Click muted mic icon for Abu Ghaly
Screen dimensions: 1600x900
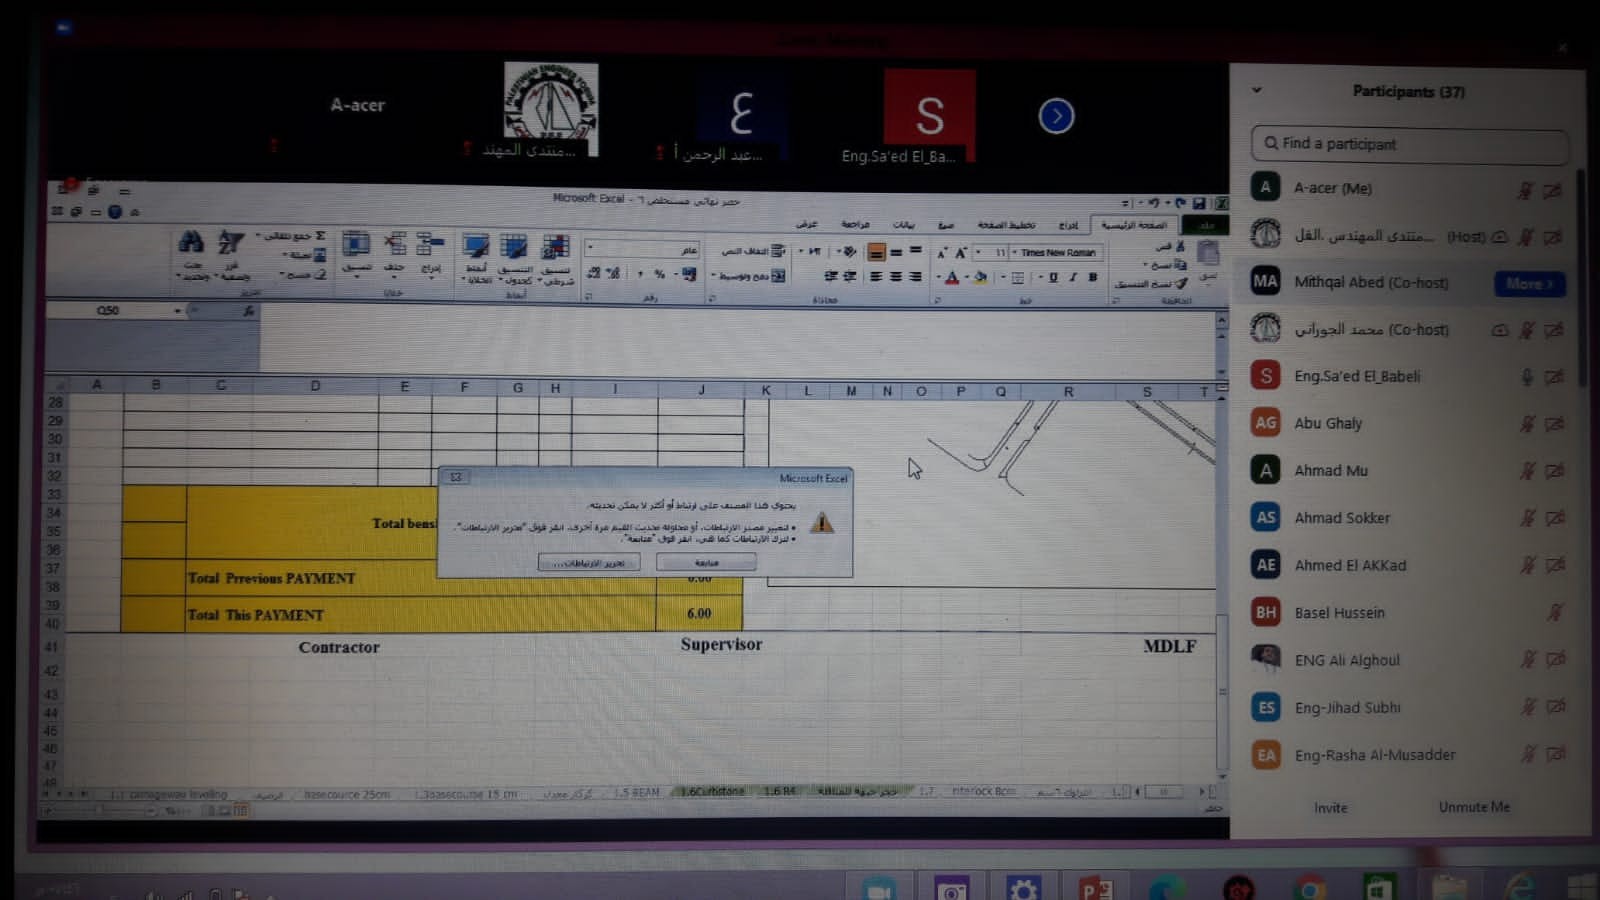tap(1527, 424)
